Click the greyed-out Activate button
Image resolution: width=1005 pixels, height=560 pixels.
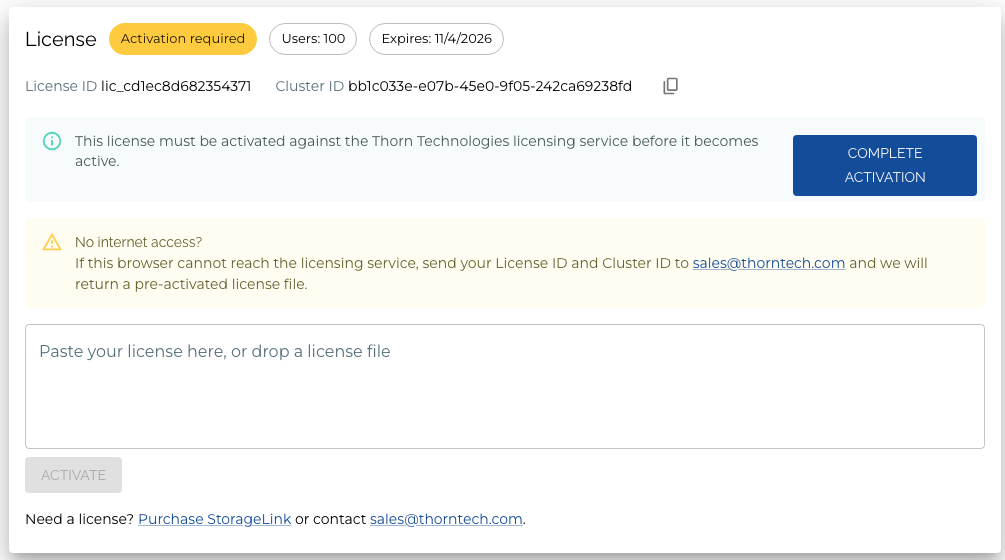tap(74, 475)
